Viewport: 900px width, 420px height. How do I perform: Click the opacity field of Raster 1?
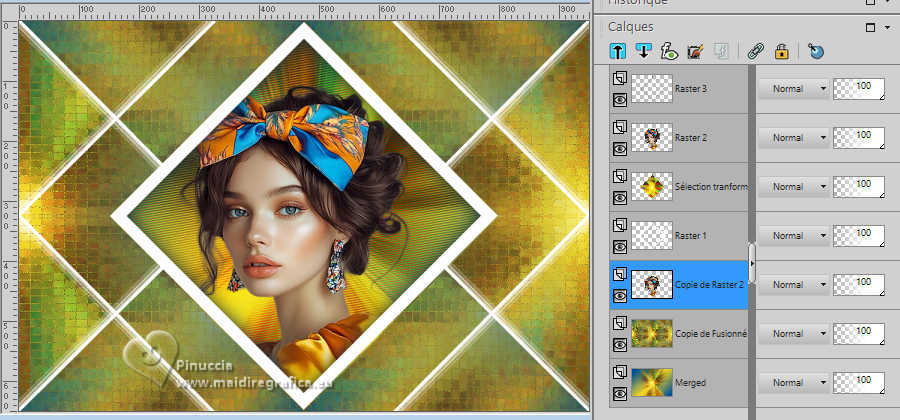[859, 236]
